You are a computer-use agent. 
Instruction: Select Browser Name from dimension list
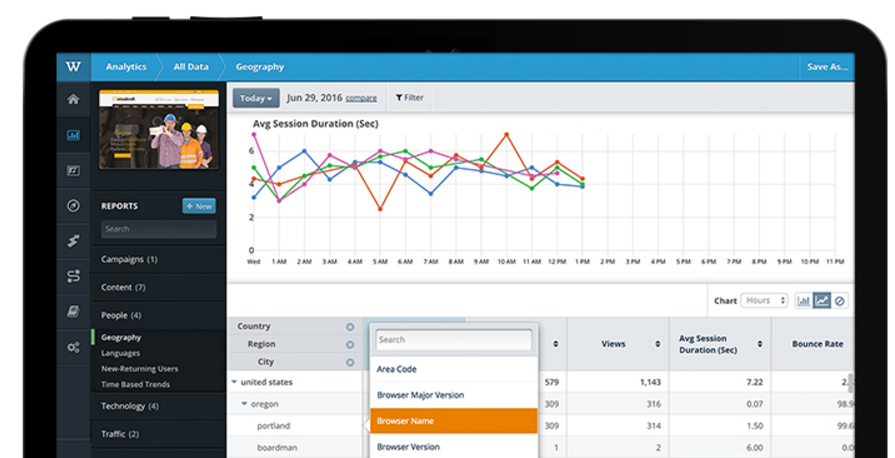pos(453,421)
